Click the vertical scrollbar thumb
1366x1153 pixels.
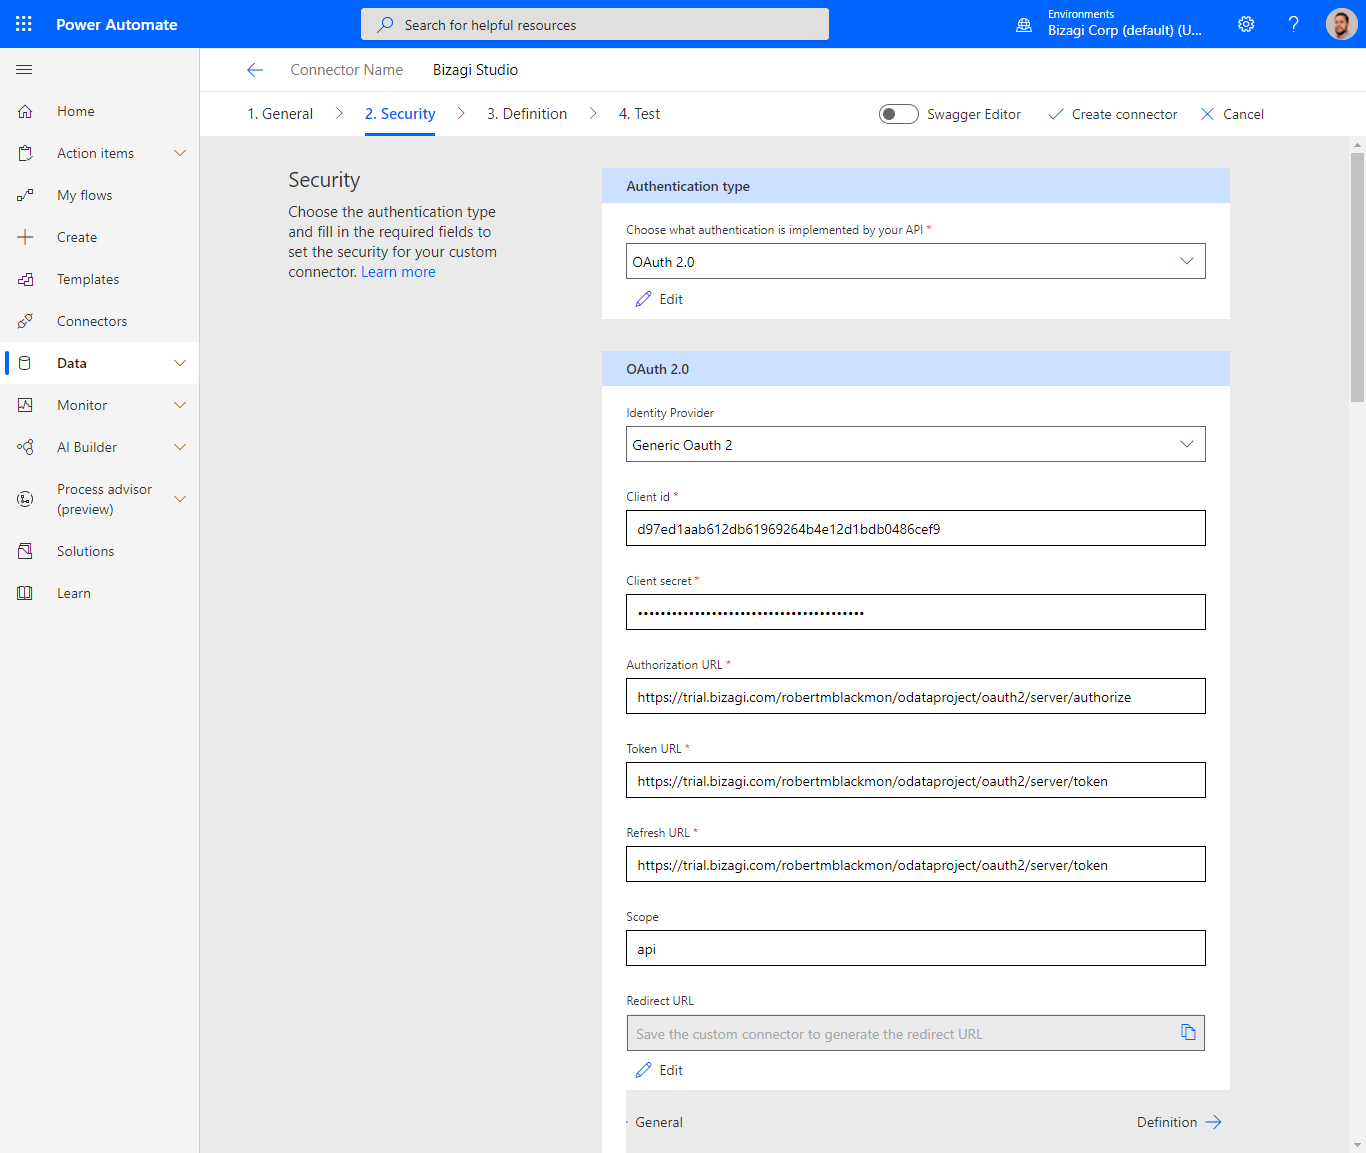[1357, 277]
